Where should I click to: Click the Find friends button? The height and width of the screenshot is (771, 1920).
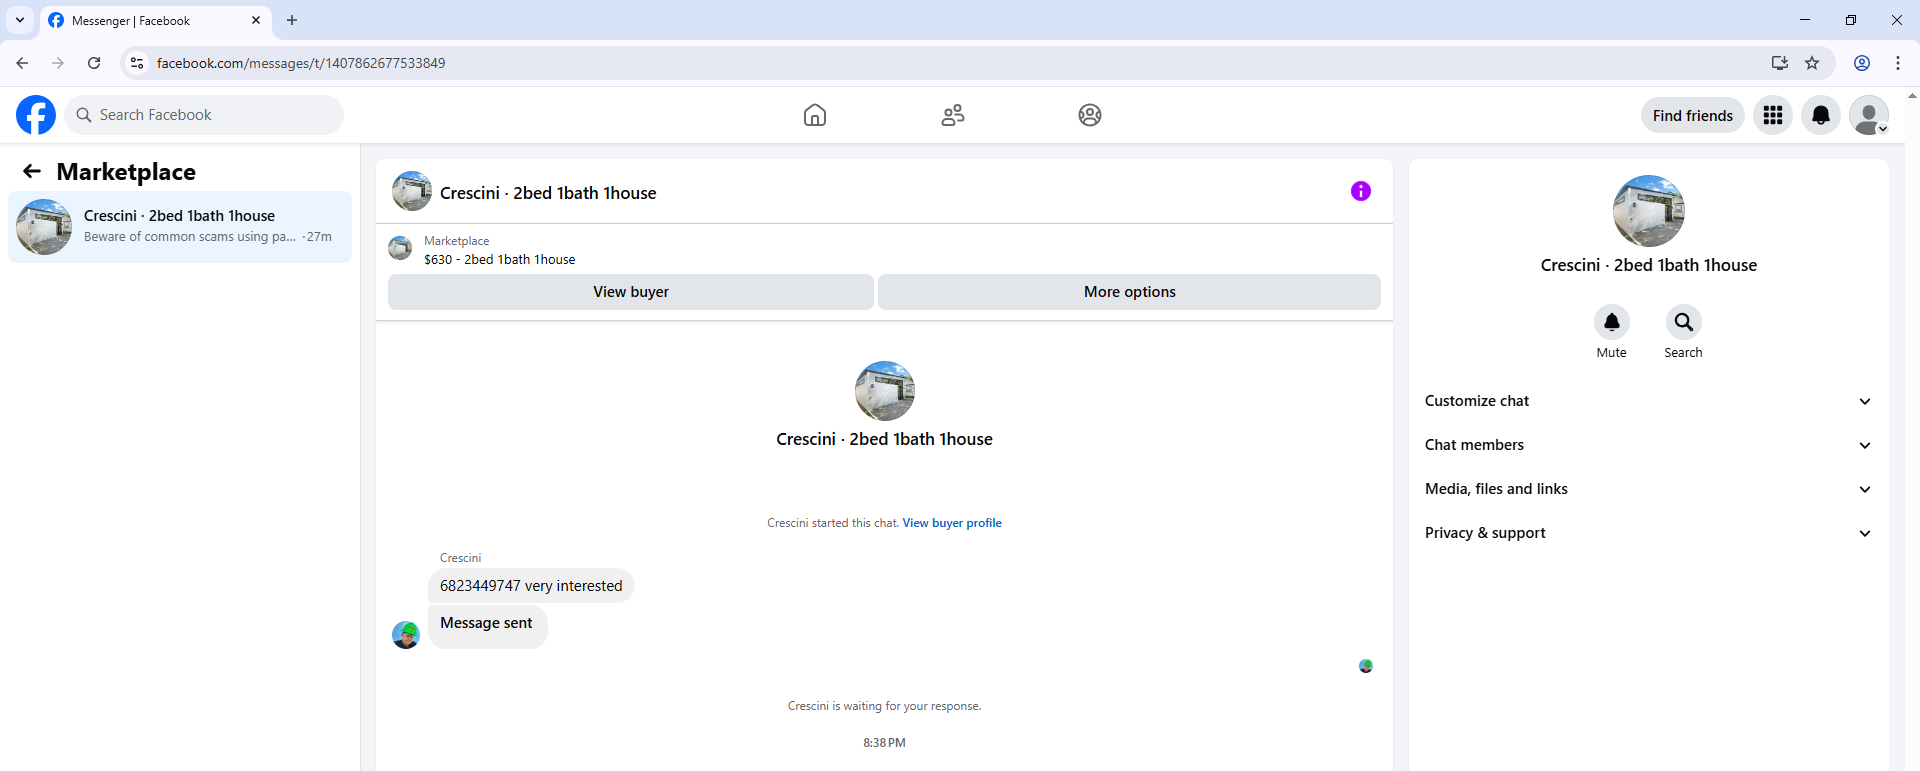[x=1693, y=115]
